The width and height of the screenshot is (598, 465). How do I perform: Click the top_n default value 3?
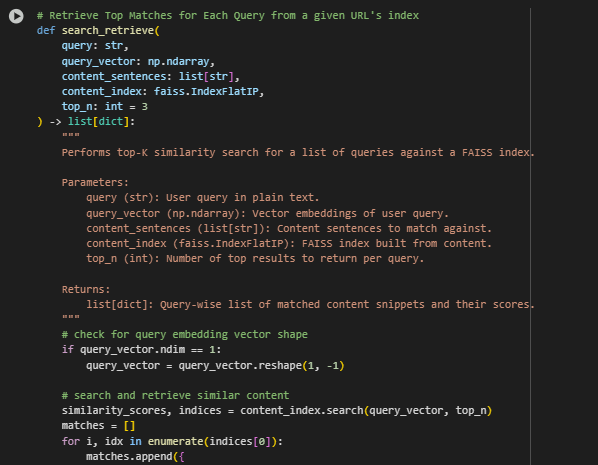[145, 107]
